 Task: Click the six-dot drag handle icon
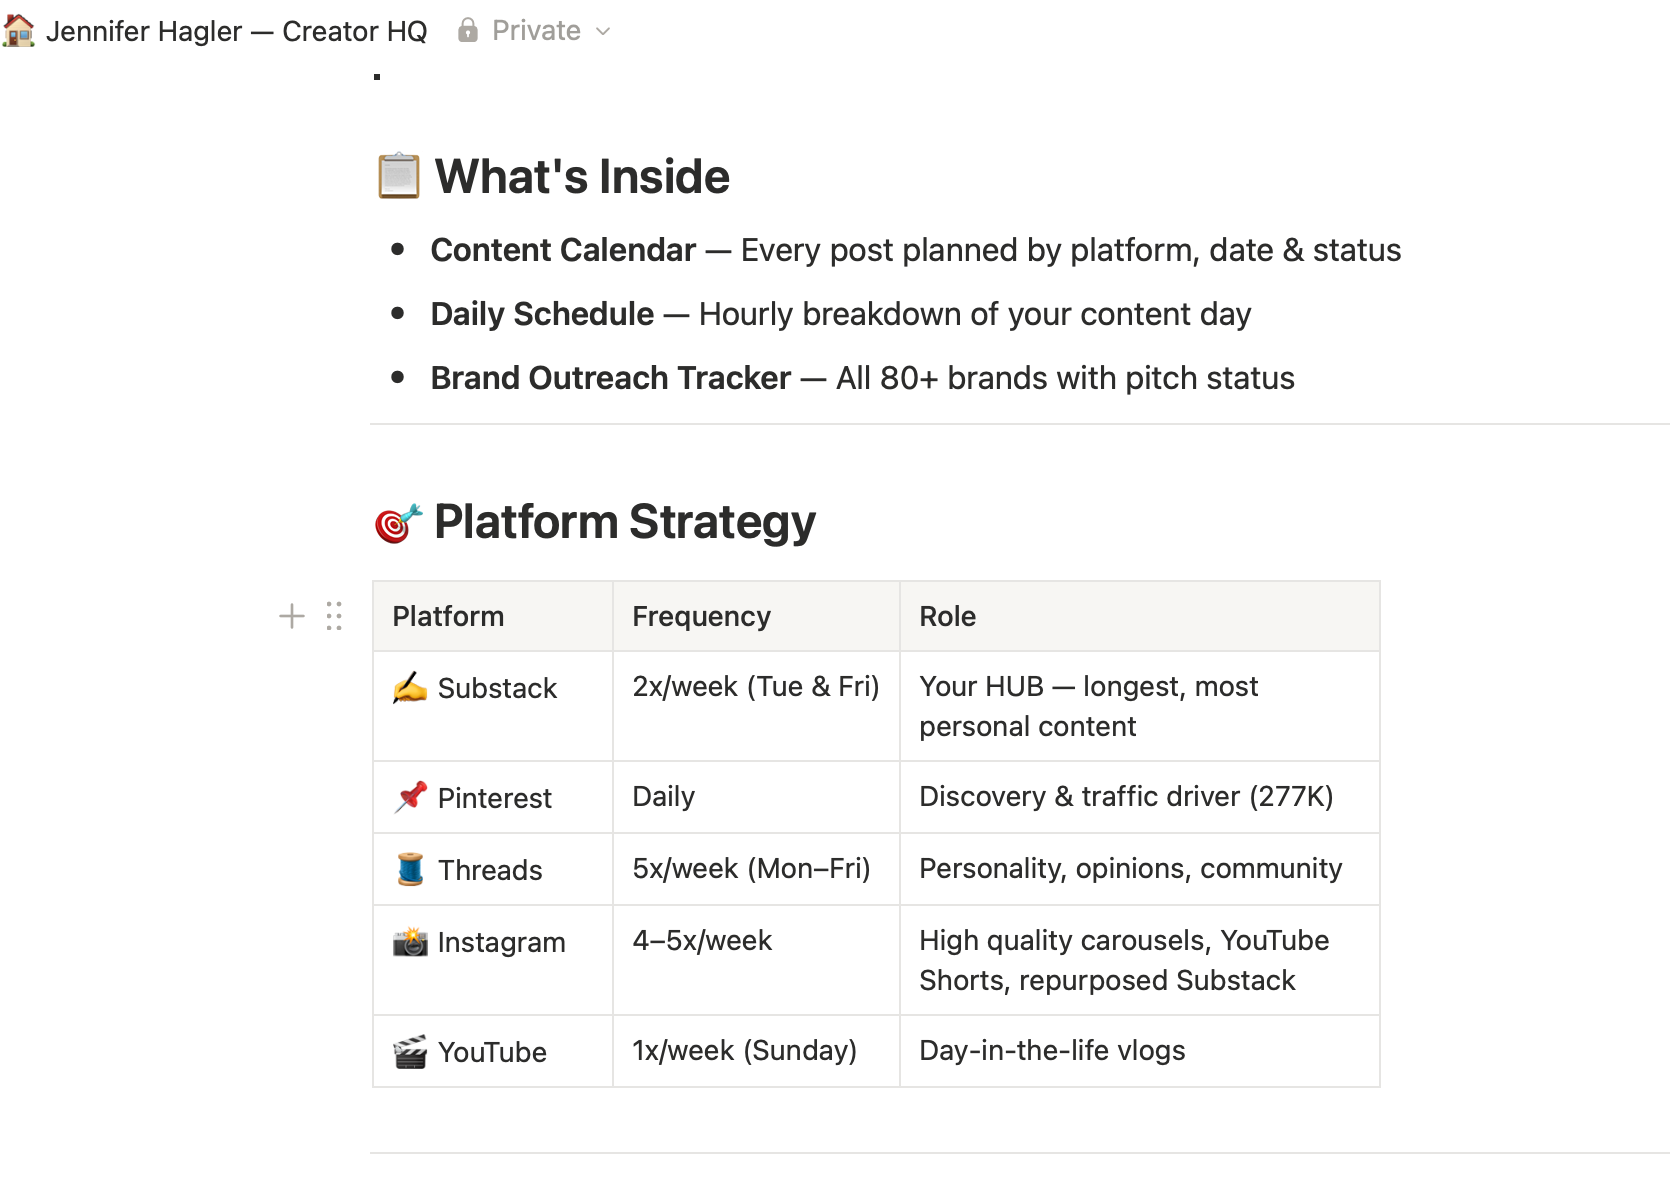point(334,616)
